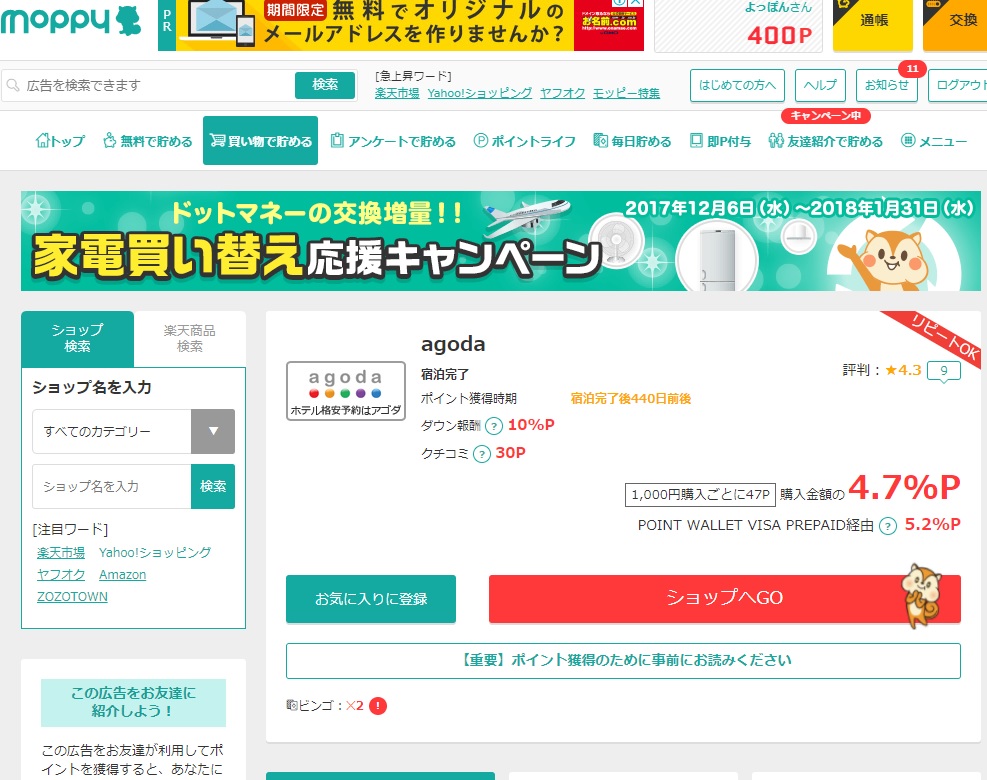Click the agoda shop logo image
Image resolution: width=987 pixels, height=780 pixels.
(x=346, y=390)
